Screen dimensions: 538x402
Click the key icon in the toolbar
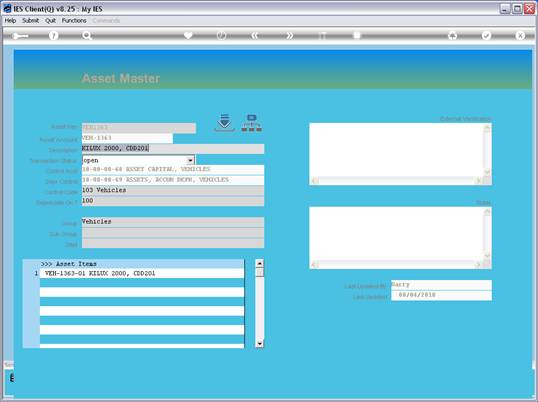coord(20,36)
